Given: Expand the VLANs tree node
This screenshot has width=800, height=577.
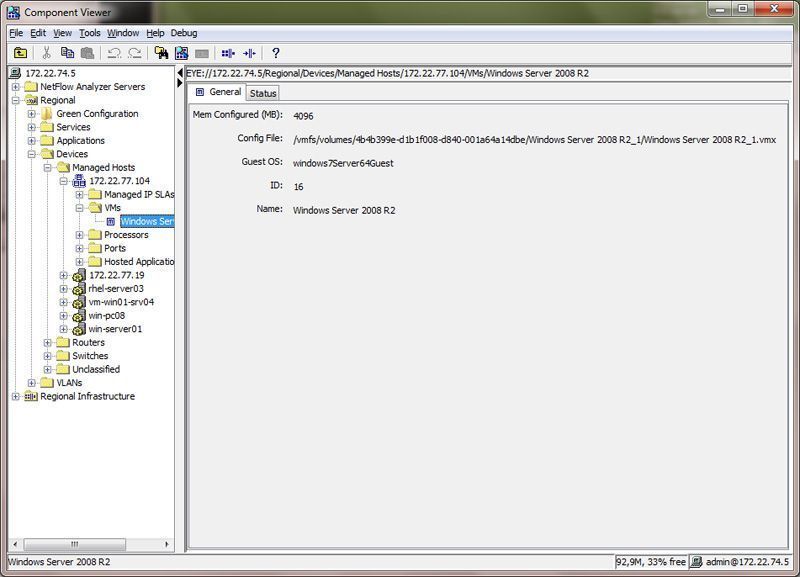Looking at the screenshot, I should click(x=32, y=383).
